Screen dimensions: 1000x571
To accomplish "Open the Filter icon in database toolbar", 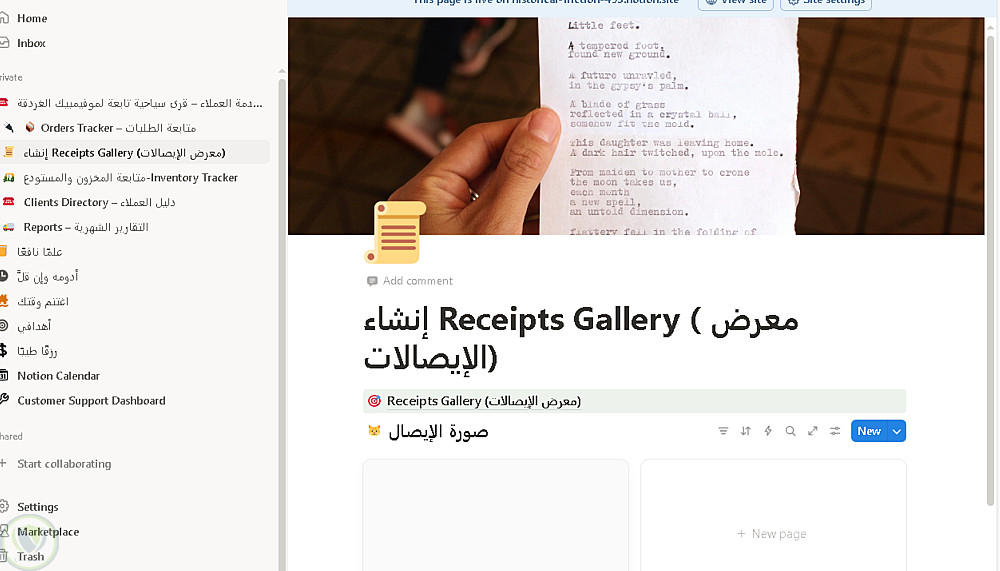I will 723,431.
